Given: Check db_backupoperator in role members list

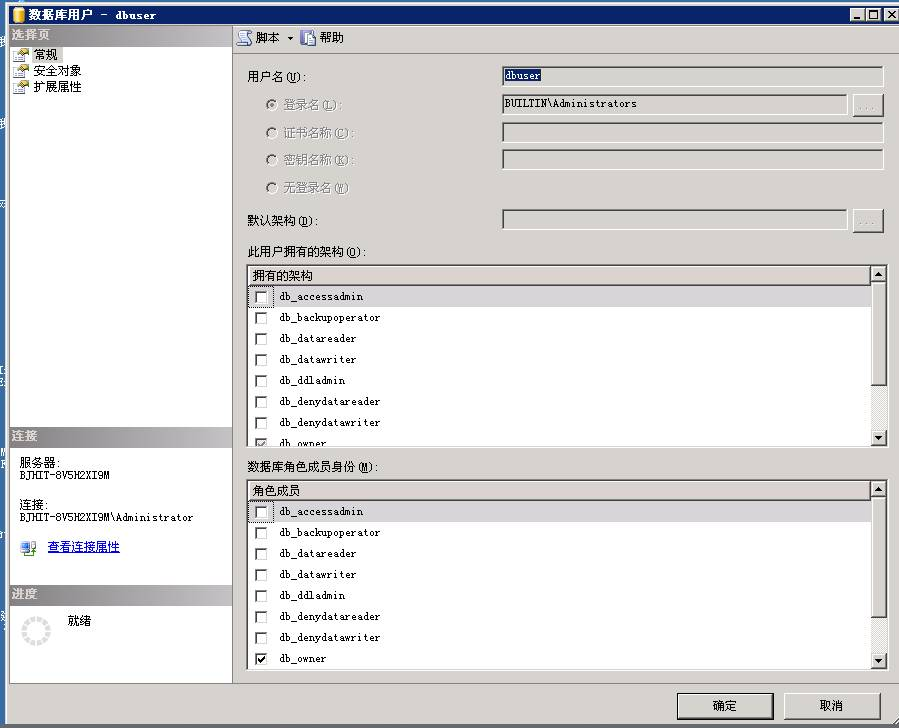Looking at the screenshot, I should (261, 533).
